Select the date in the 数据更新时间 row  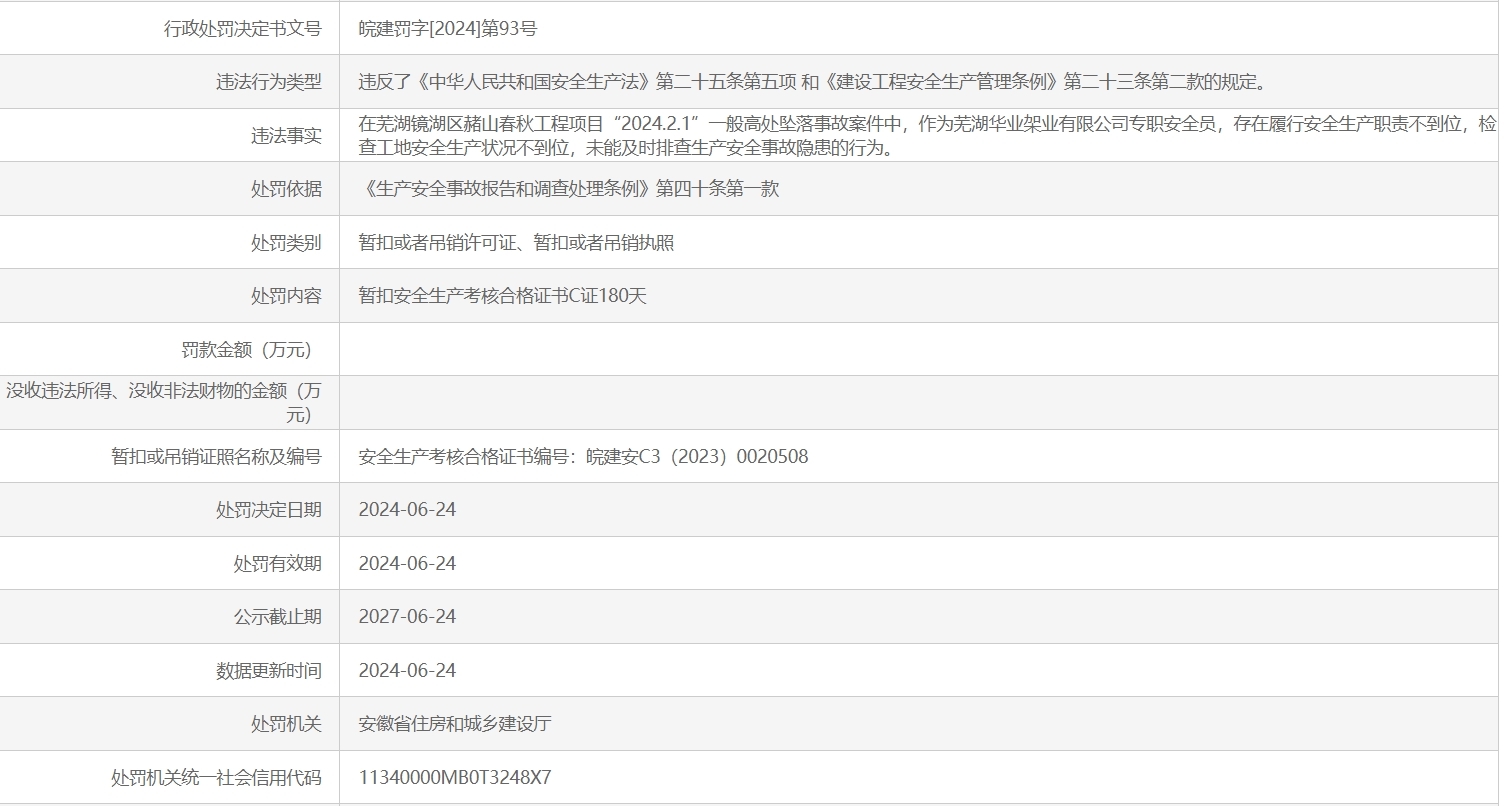(x=408, y=670)
